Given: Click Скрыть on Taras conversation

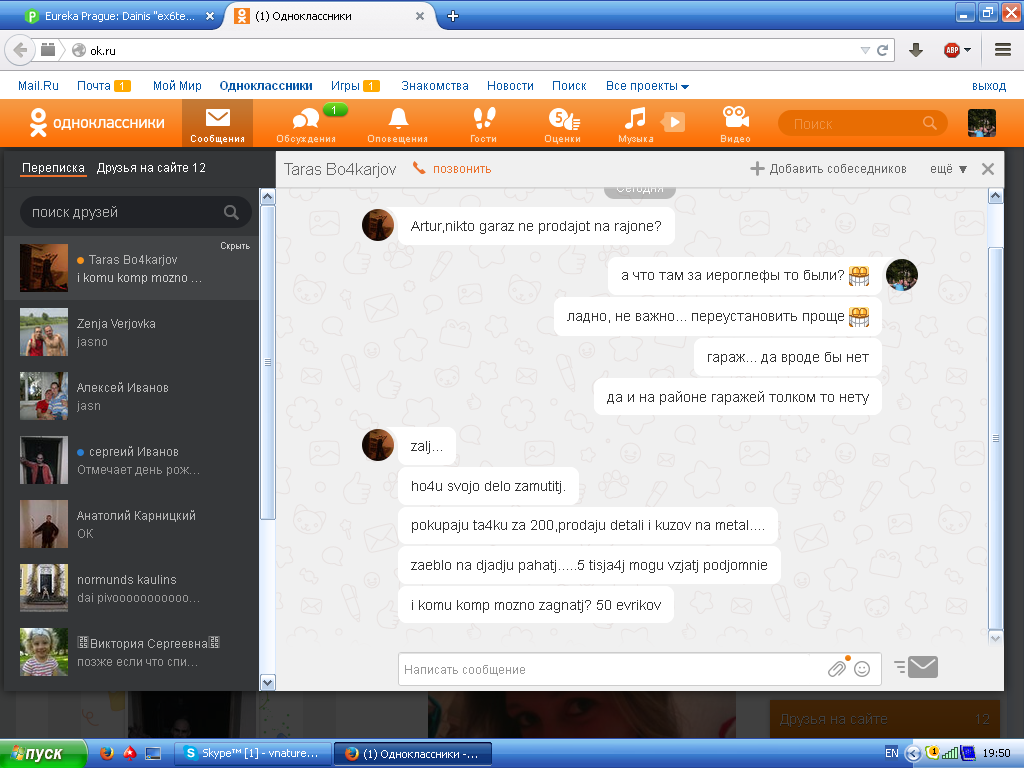Looking at the screenshot, I should tap(235, 246).
